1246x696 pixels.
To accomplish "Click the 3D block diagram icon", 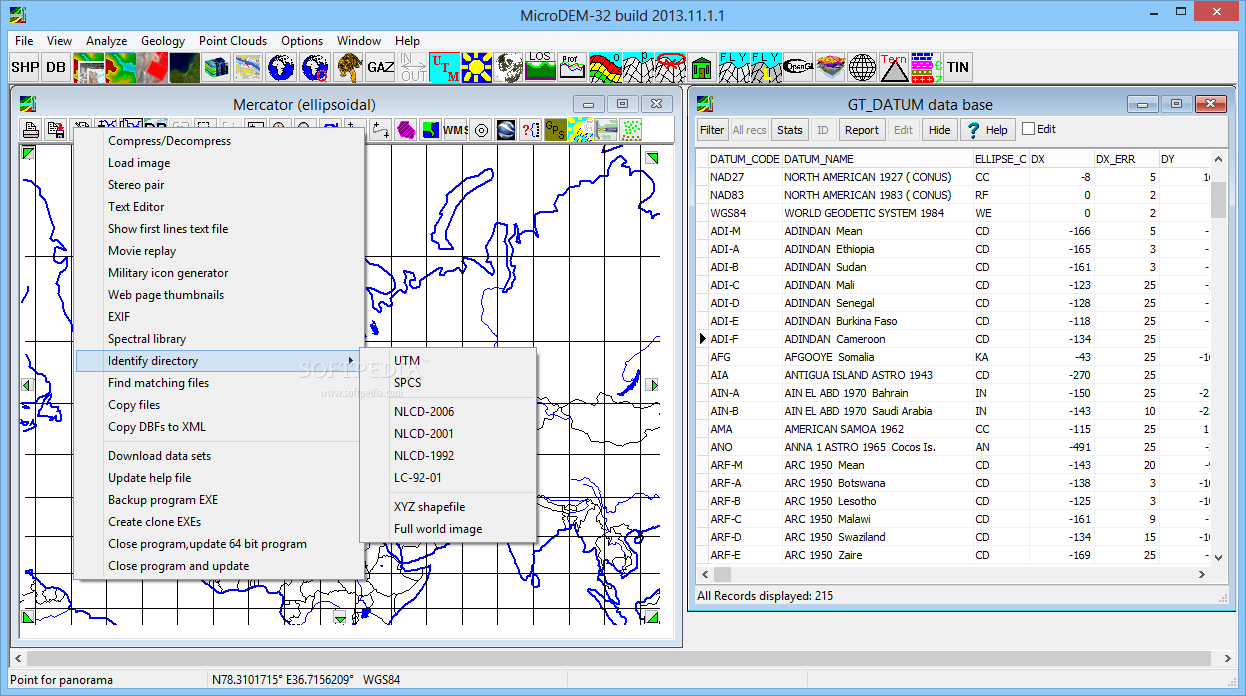I will [x=216, y=67].
